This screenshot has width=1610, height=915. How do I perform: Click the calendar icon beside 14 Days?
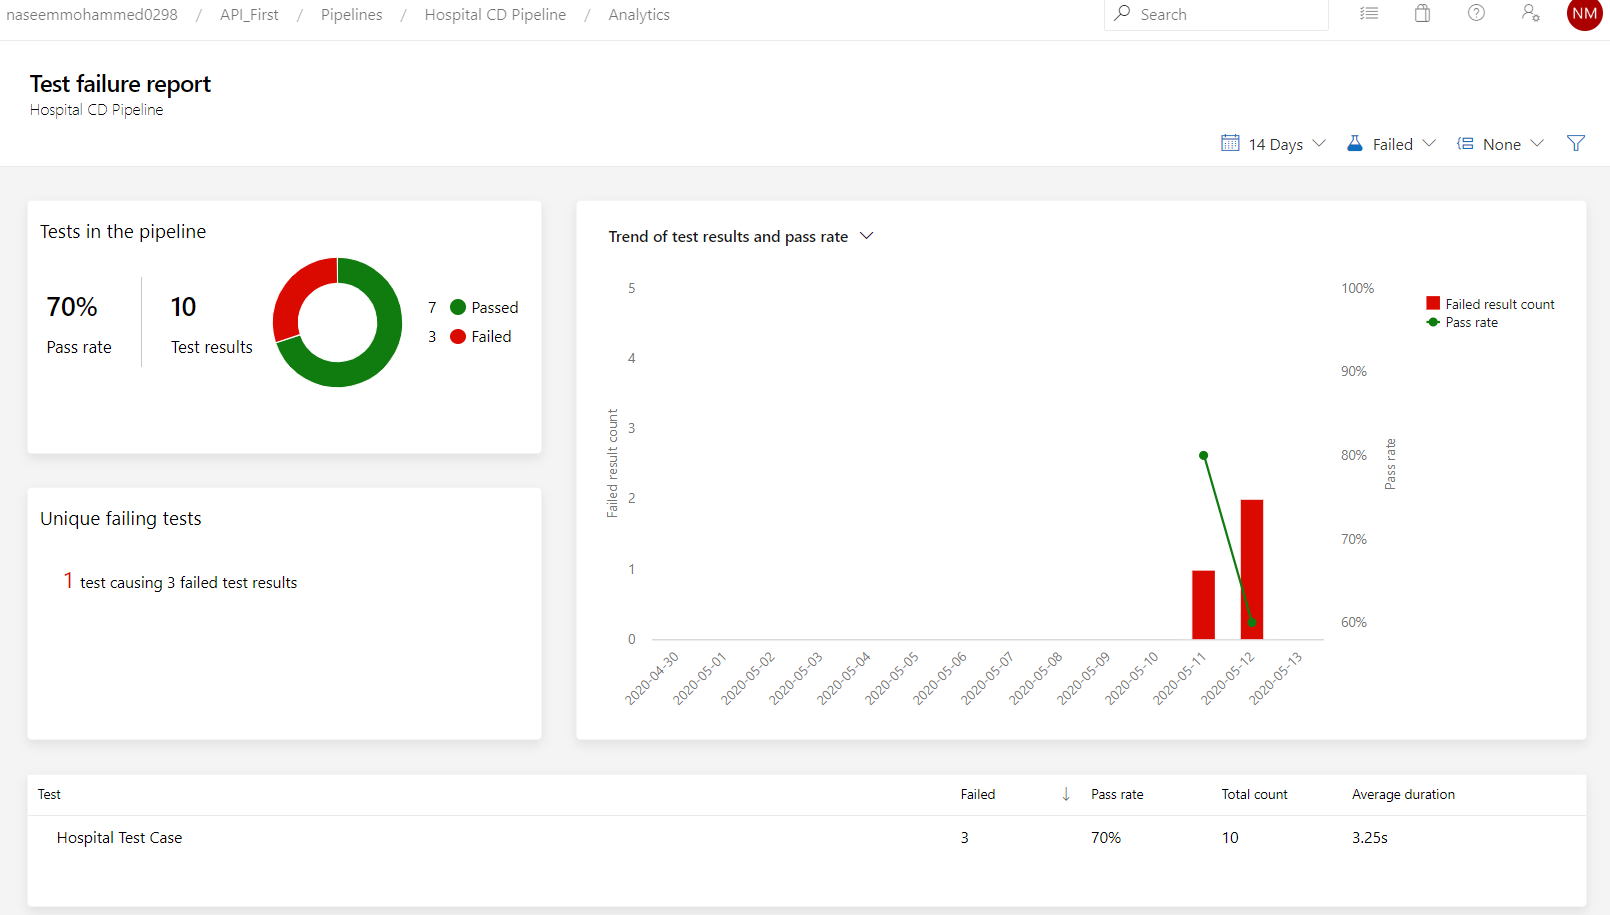click(x=1230, y=143)
